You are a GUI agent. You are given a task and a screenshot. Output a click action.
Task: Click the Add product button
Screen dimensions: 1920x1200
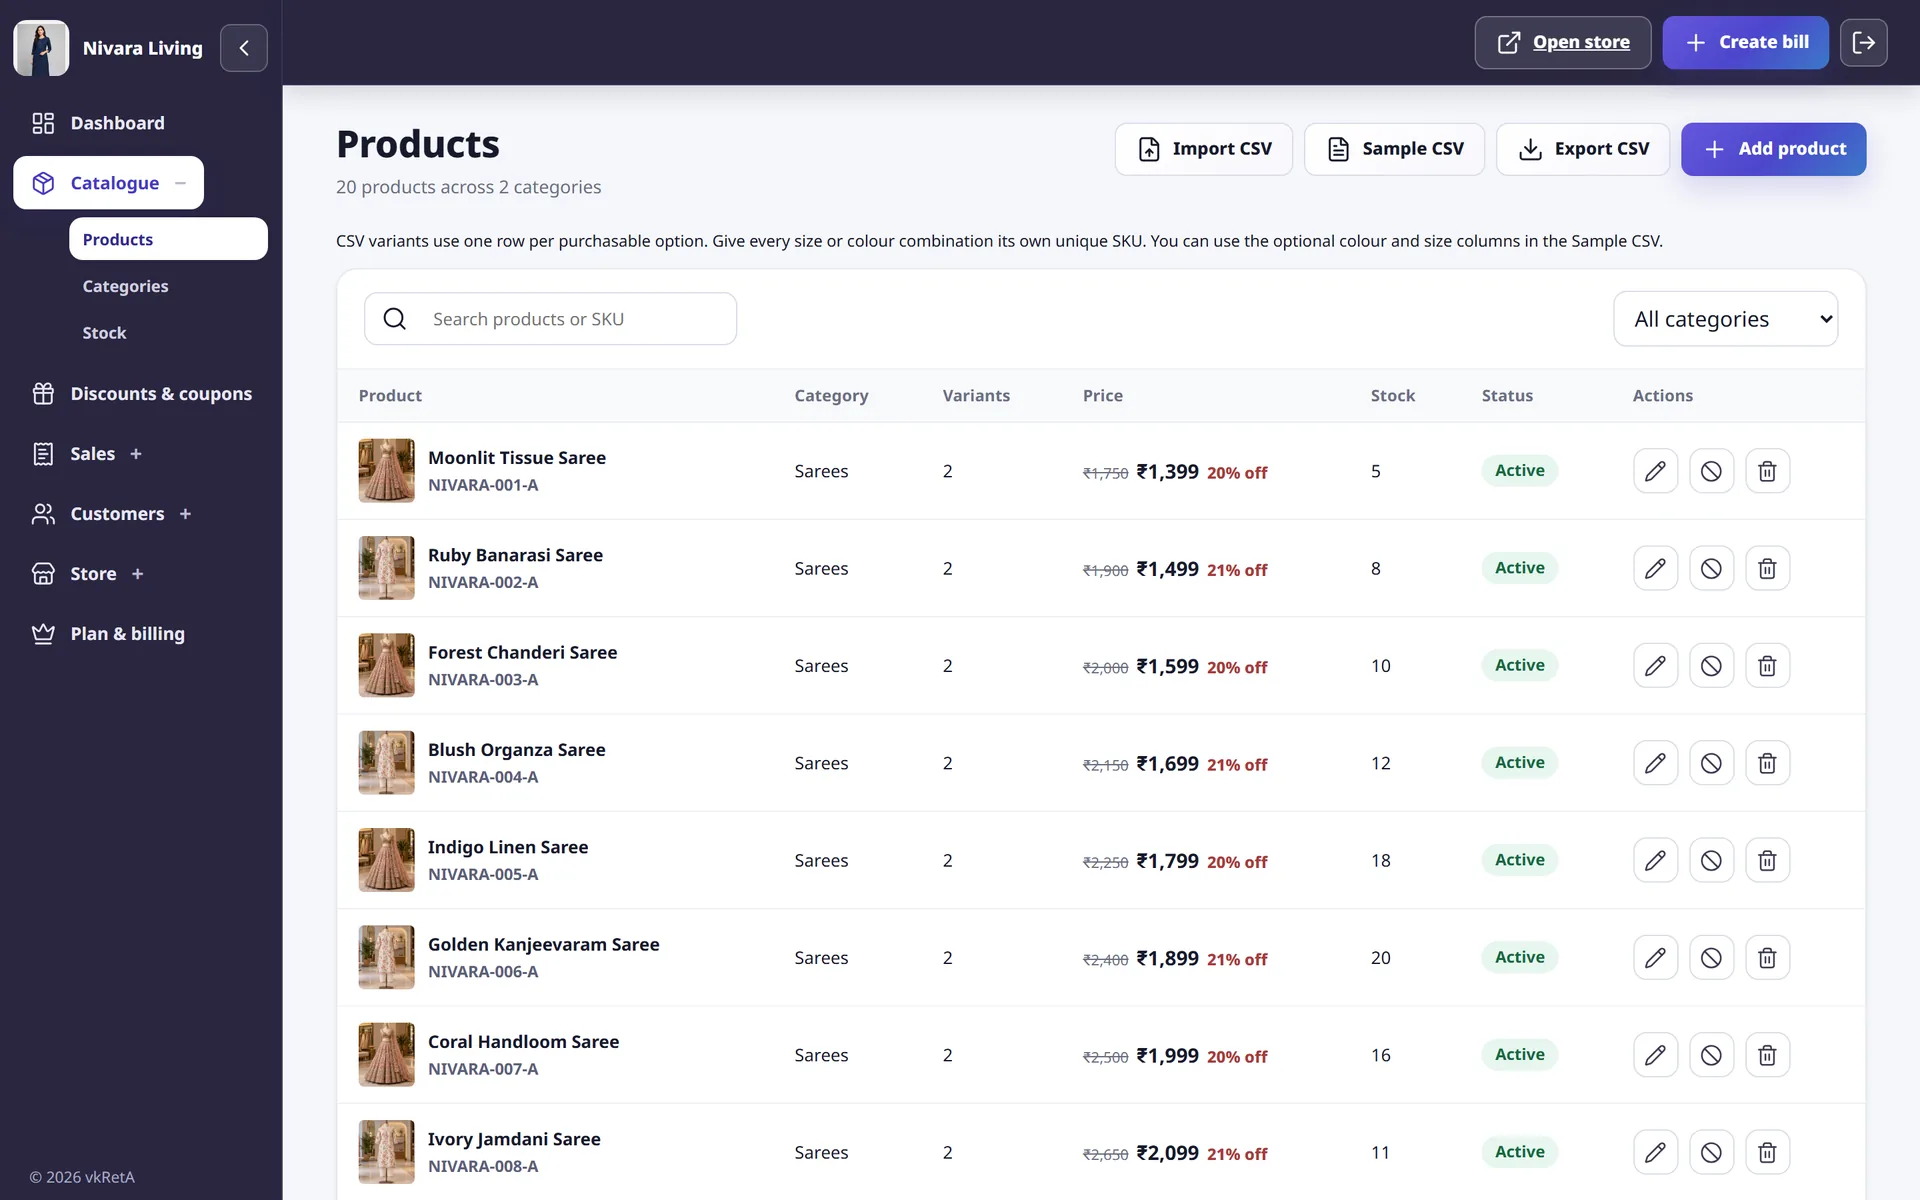1773,149
